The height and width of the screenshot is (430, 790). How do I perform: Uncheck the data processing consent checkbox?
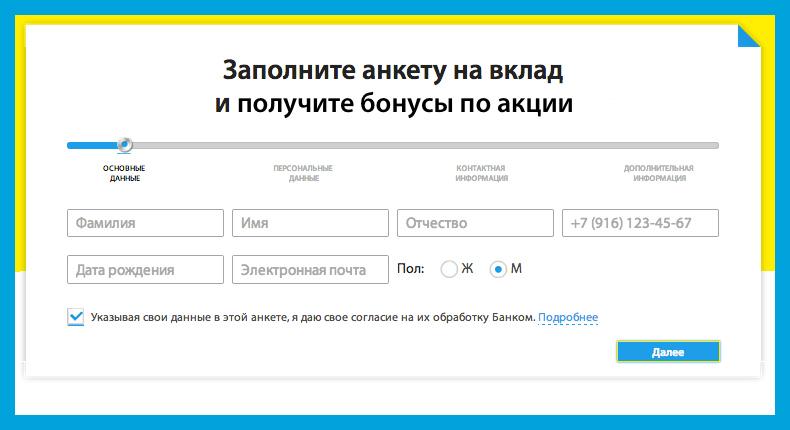pos(76,317)
